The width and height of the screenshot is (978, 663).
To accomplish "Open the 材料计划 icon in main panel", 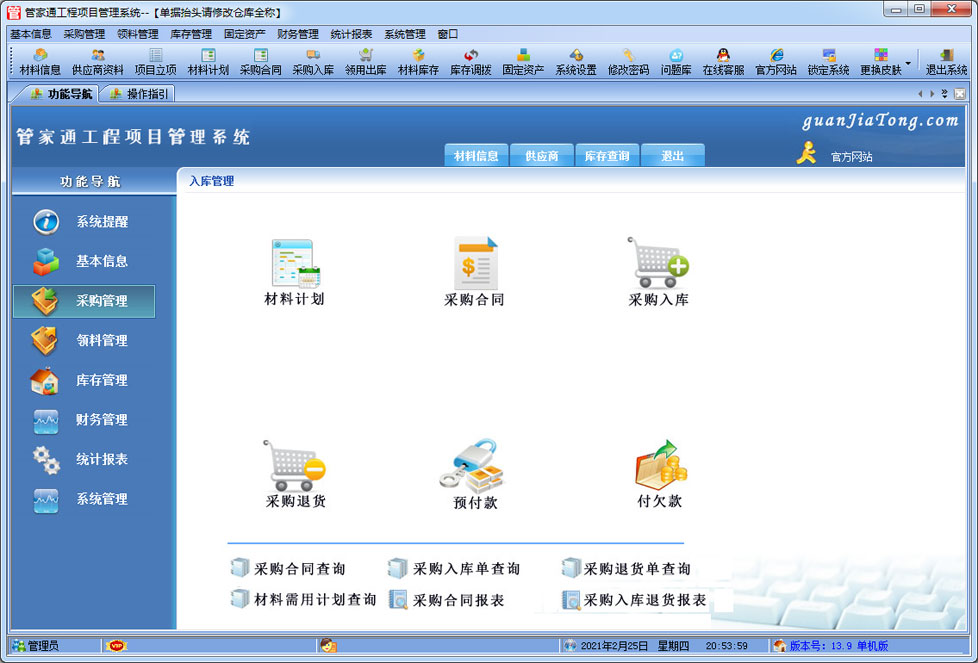I will [294, 264].
